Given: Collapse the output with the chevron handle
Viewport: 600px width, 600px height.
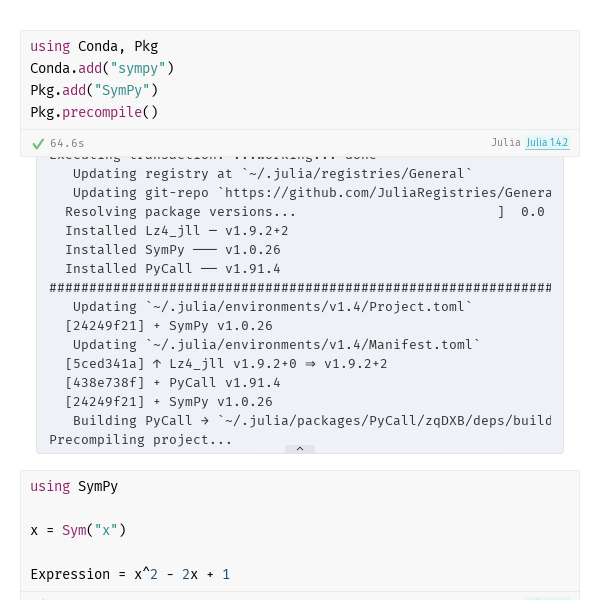Looking at the screenshot, I should (300, 449).
